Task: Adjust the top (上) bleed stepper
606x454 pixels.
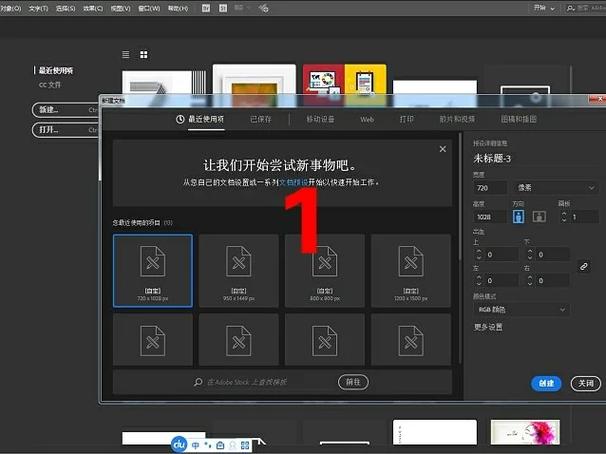Action: [479, 254]
